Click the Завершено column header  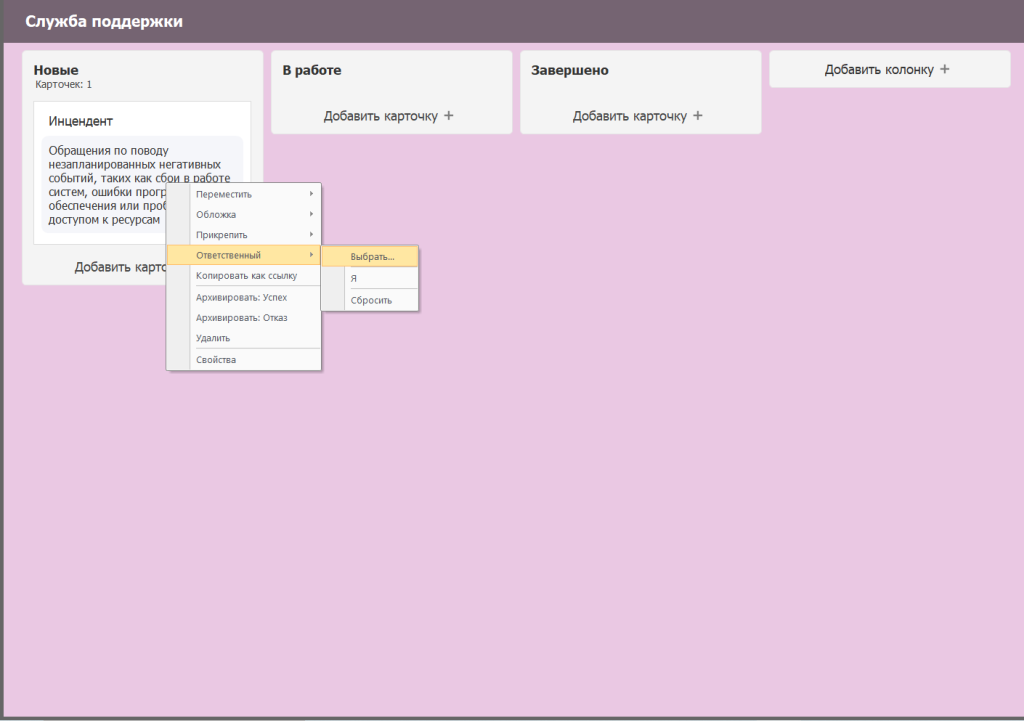click(570, 71)
